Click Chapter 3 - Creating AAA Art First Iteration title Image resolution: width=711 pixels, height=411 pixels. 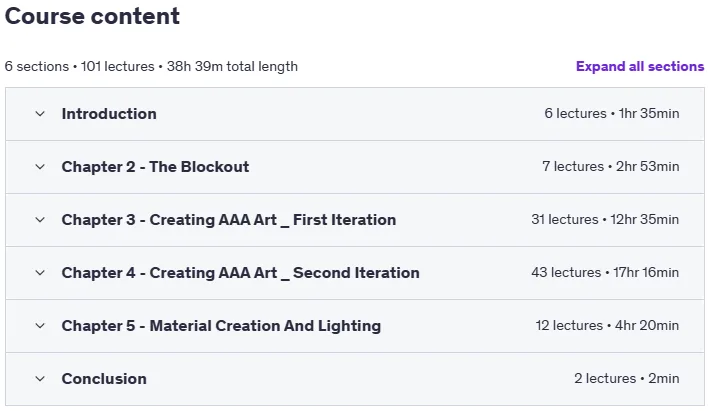point(229,220)
